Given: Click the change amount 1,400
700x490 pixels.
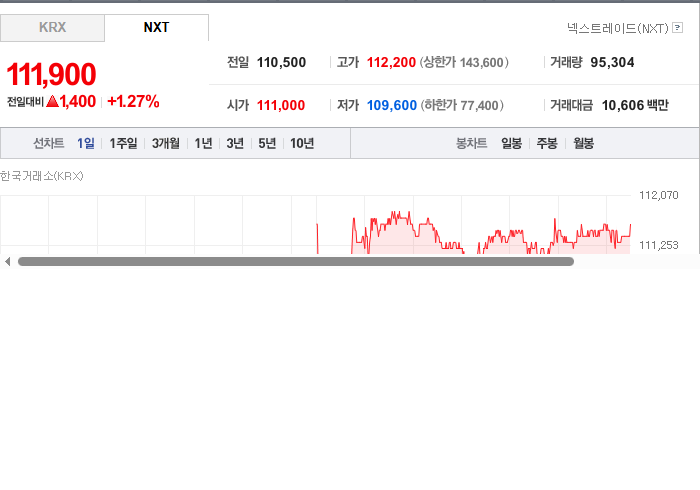Looking at the screenshot, I should tap(78, 101).
